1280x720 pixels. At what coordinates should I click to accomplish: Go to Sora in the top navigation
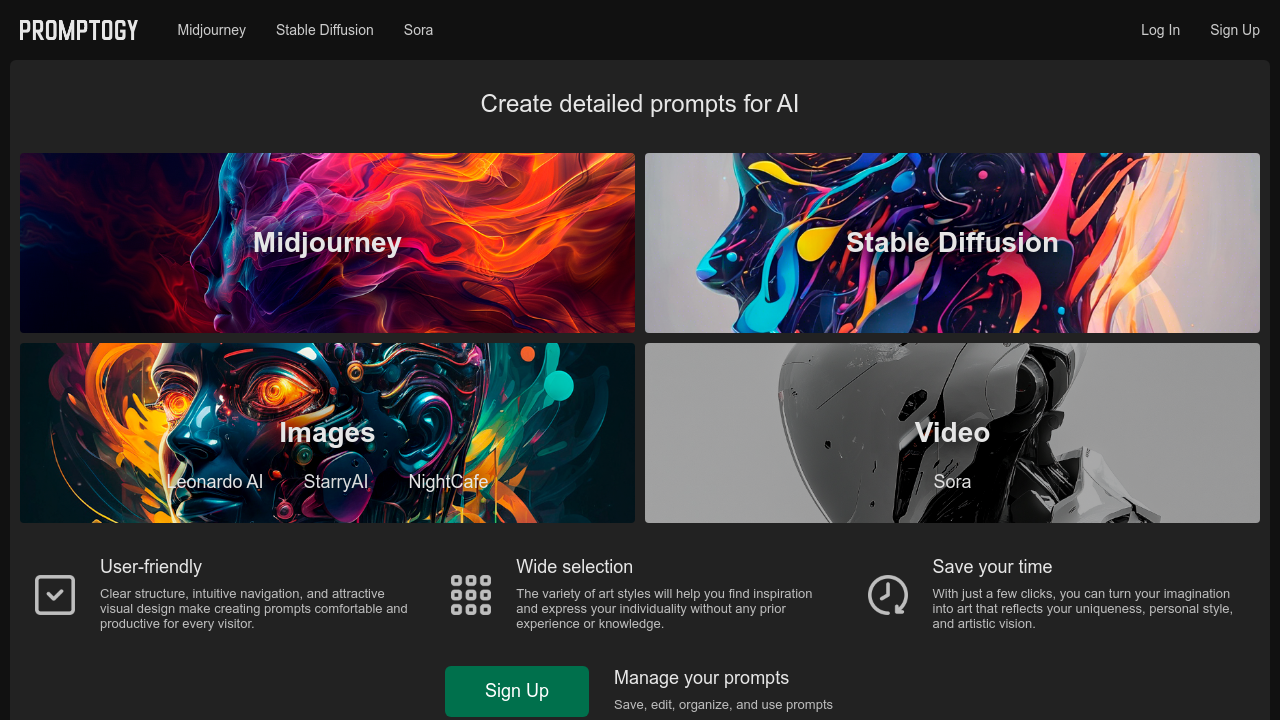click(418, 30)
